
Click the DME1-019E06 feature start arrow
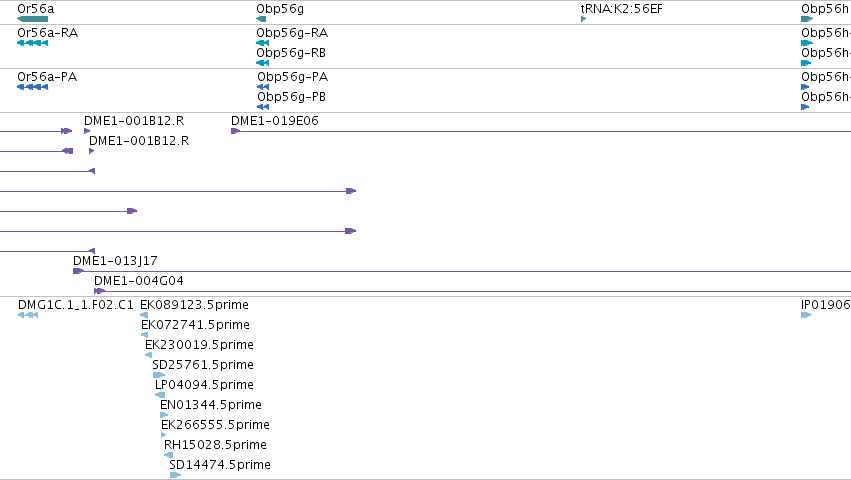236,131
